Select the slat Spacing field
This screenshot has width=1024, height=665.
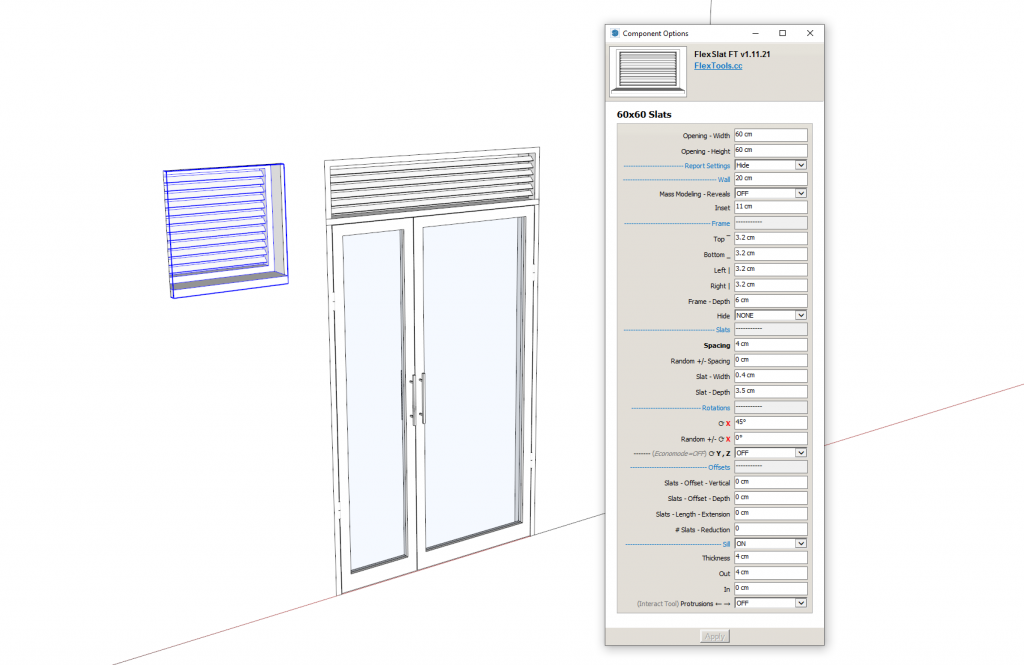pyautogui.click(x=770, y=345)
